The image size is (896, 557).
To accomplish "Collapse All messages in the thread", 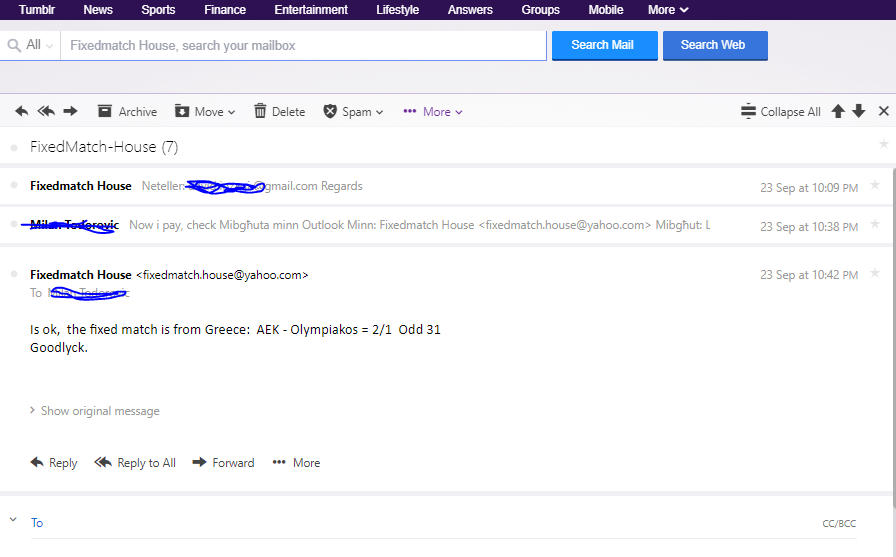I will coord(781,111).
